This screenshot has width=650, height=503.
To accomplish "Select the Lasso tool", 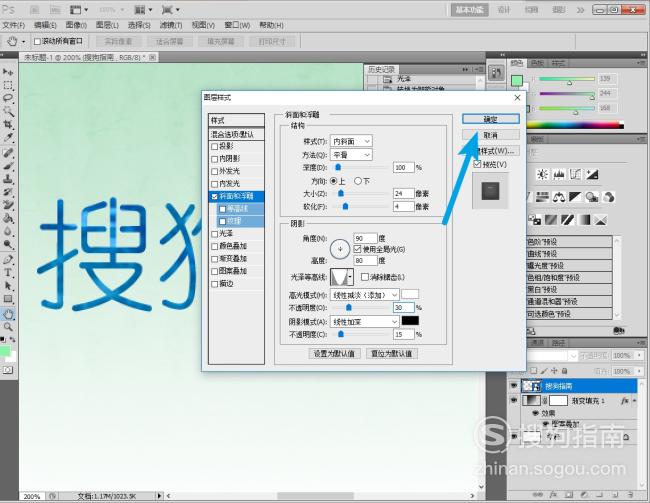I will pyautogui.click(x=8, y=98).
